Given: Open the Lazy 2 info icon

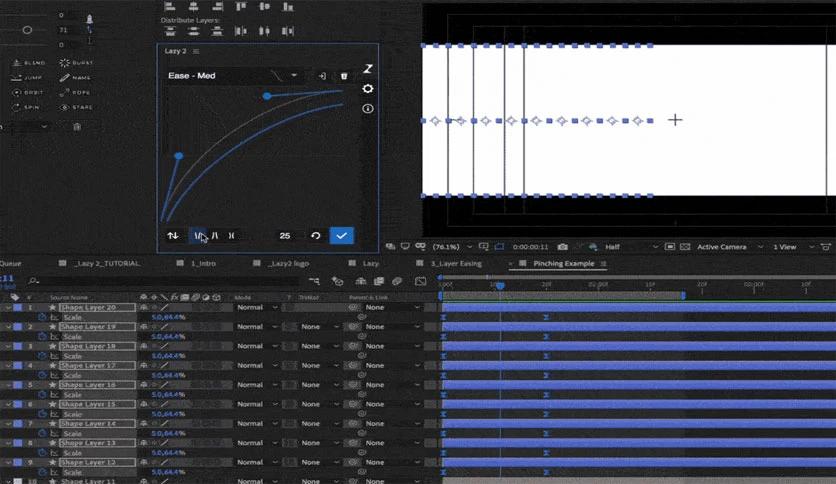Looking at the screenshot, I should (x=368, y=109).
